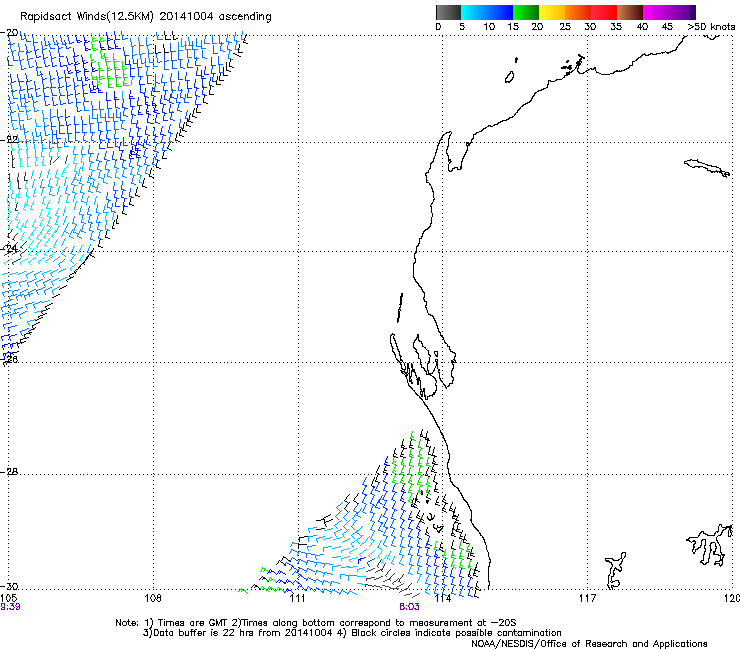Click the yellow 20-25 knots legend segment
The height and width of the screenshot is (650, 740).
[x=552, y=12]
